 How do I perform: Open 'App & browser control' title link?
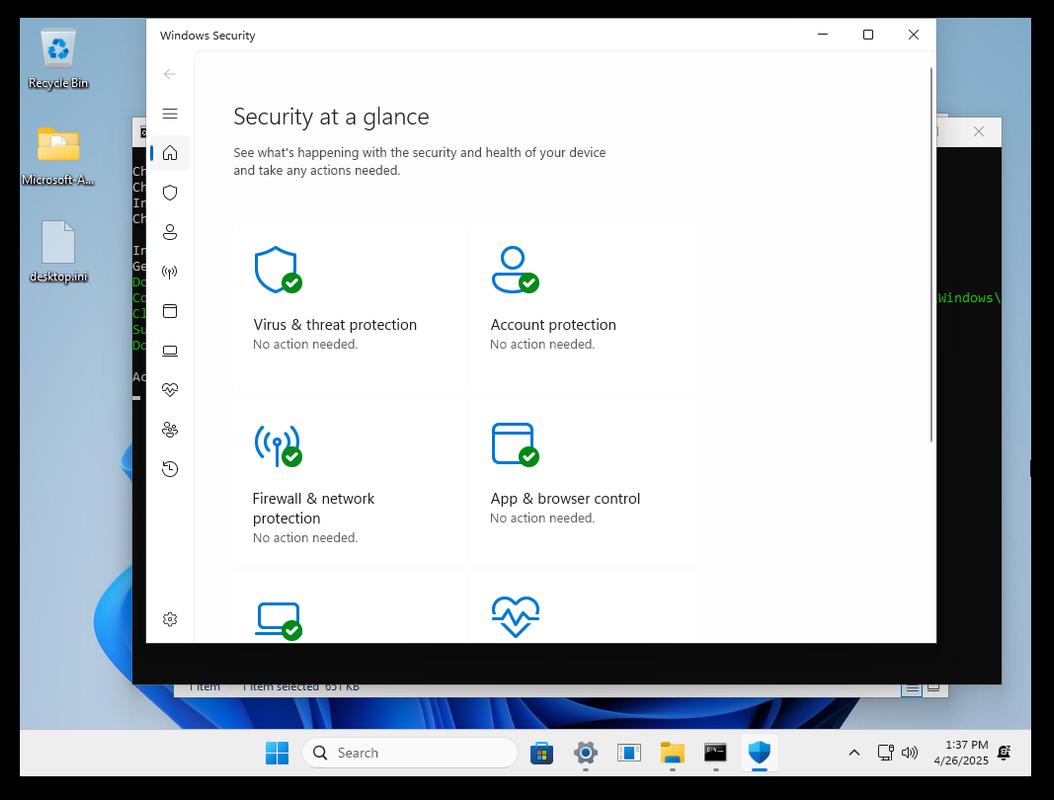tap(565, 499)
